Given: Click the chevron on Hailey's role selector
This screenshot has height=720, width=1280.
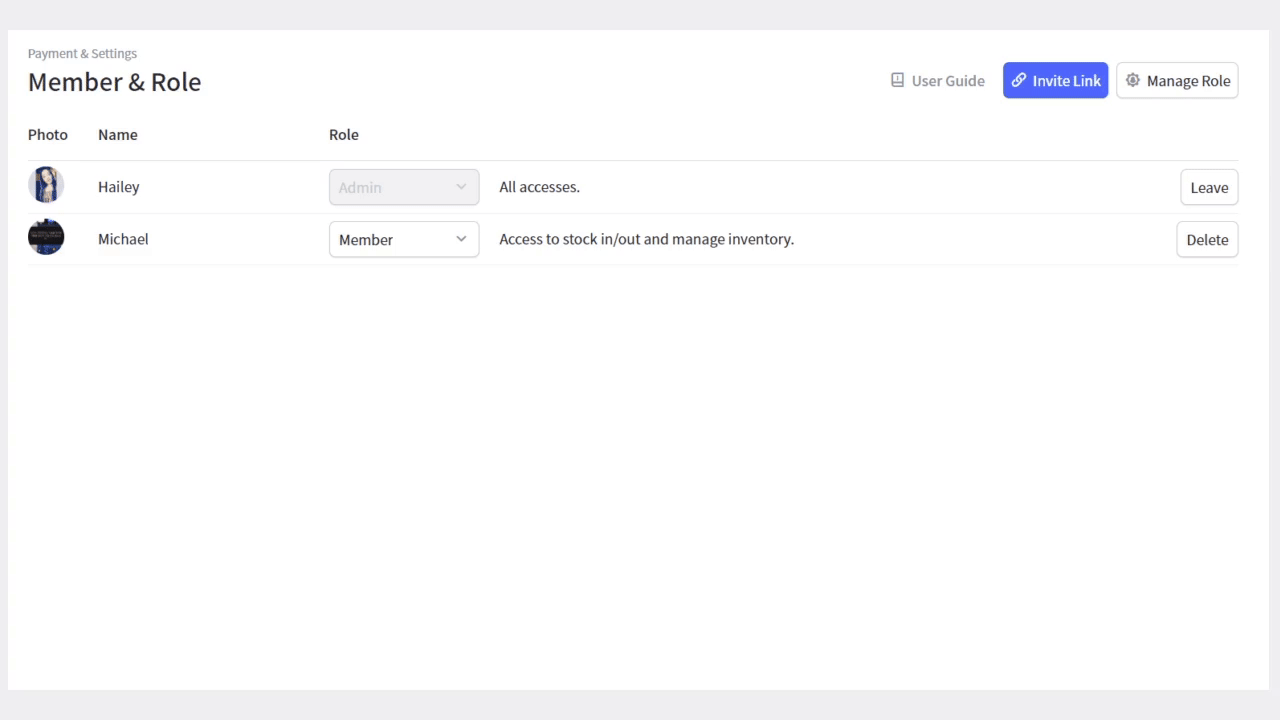Looking at the screenshot, I should coord(461,187).
